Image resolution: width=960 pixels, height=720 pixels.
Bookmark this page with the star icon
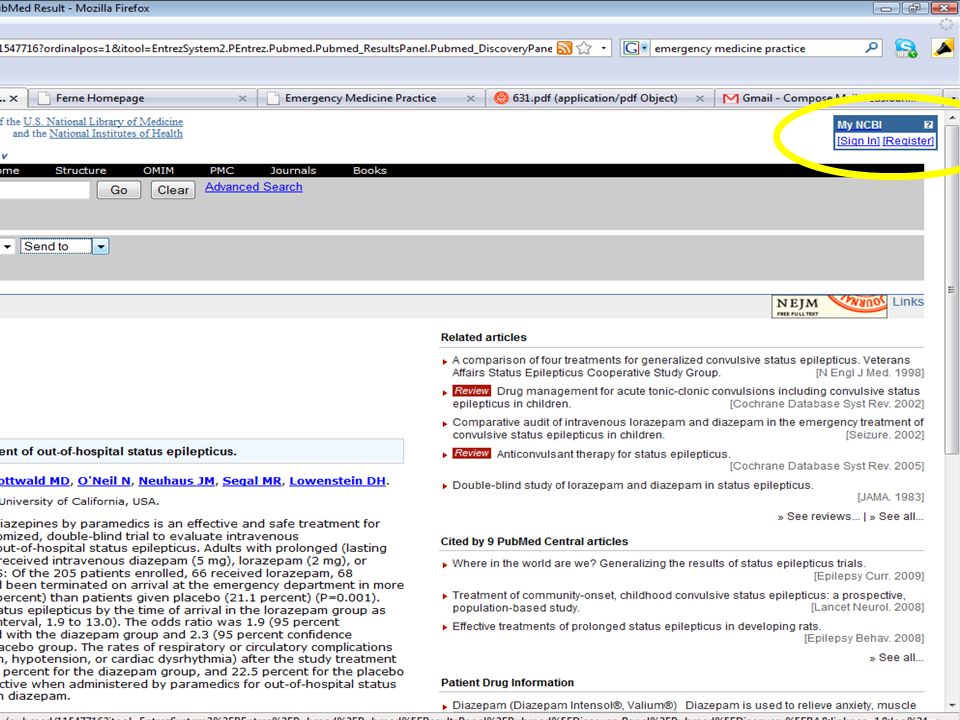[584, 48]
